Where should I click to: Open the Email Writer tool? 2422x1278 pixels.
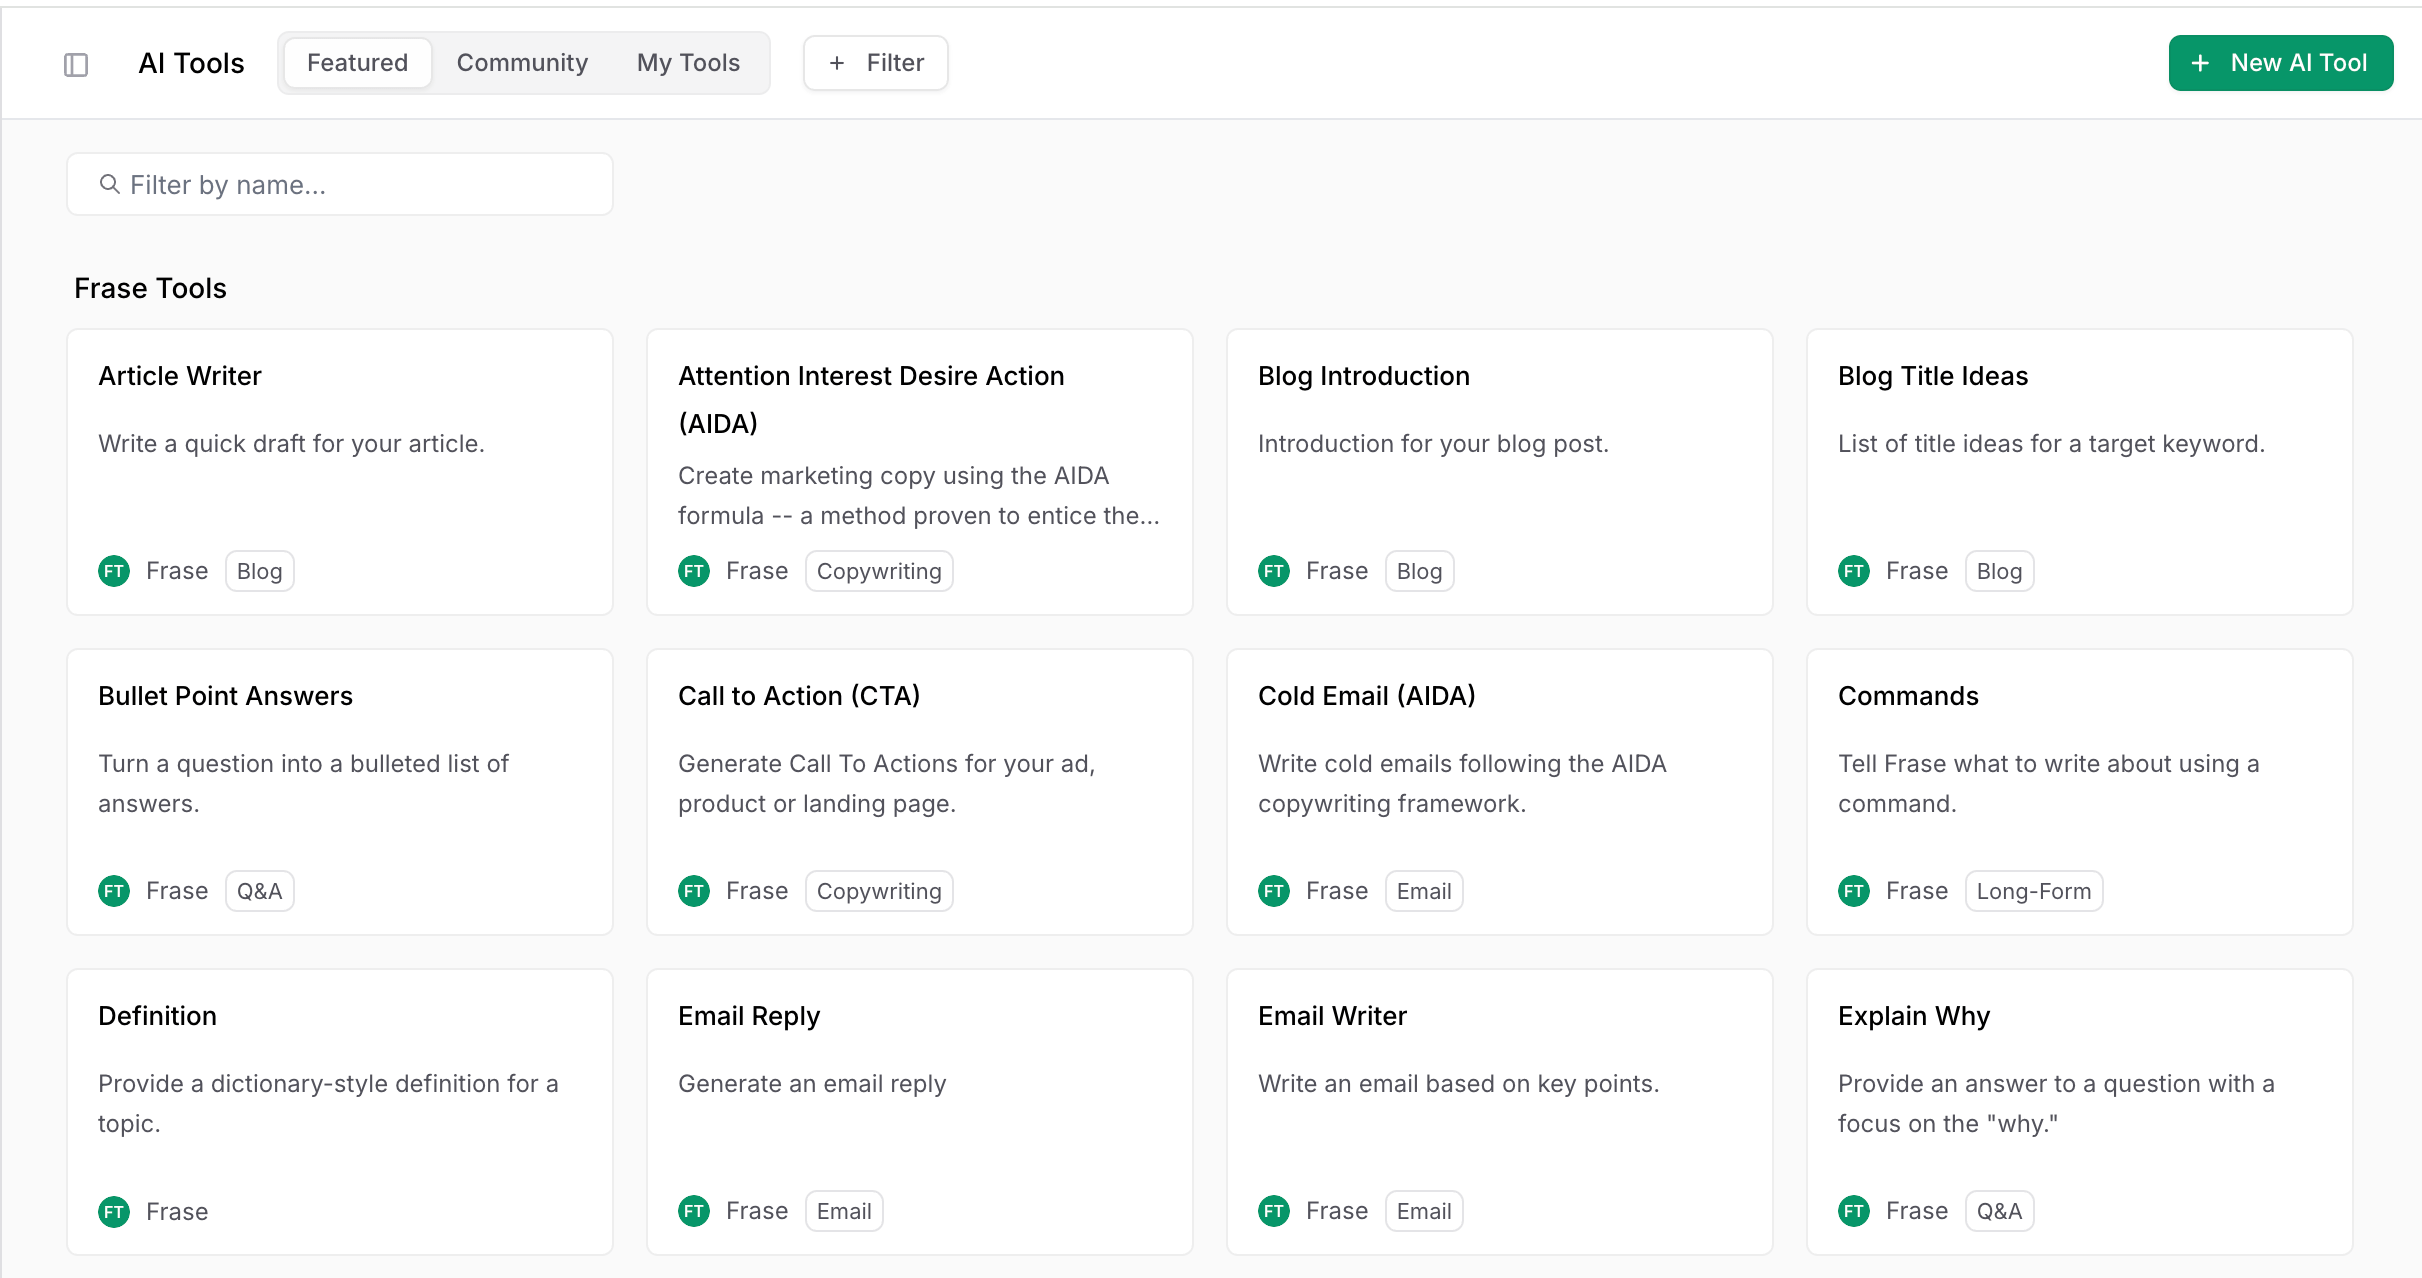coord(1499,1110)
